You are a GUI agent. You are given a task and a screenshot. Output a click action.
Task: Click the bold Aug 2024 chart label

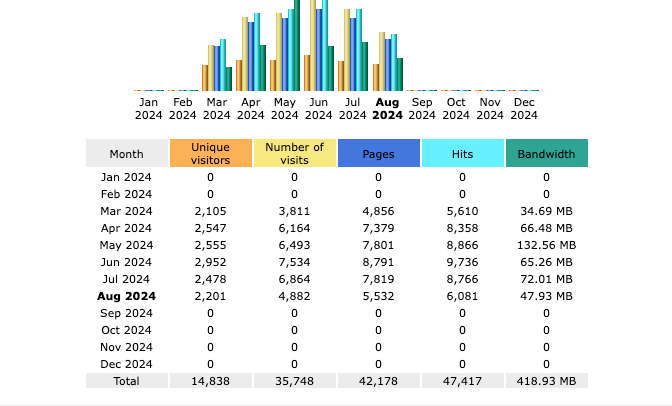pyautogui.click(x=387, y=108)
